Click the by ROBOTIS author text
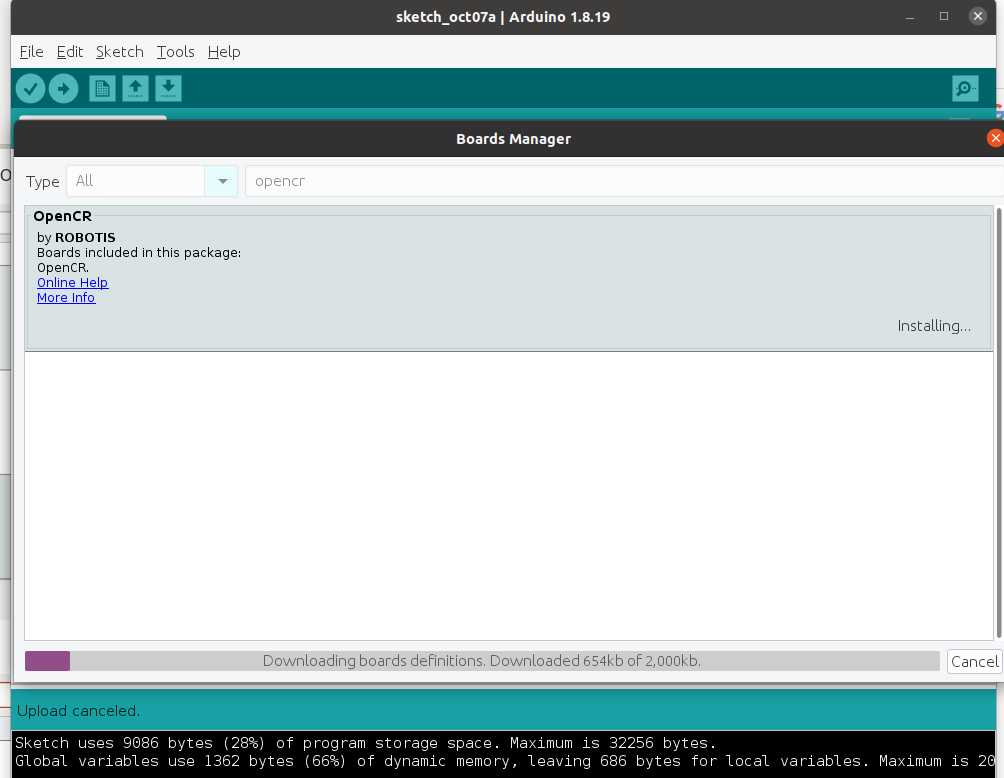Screen dimensions: 1004x778 (x=76, y=238)
